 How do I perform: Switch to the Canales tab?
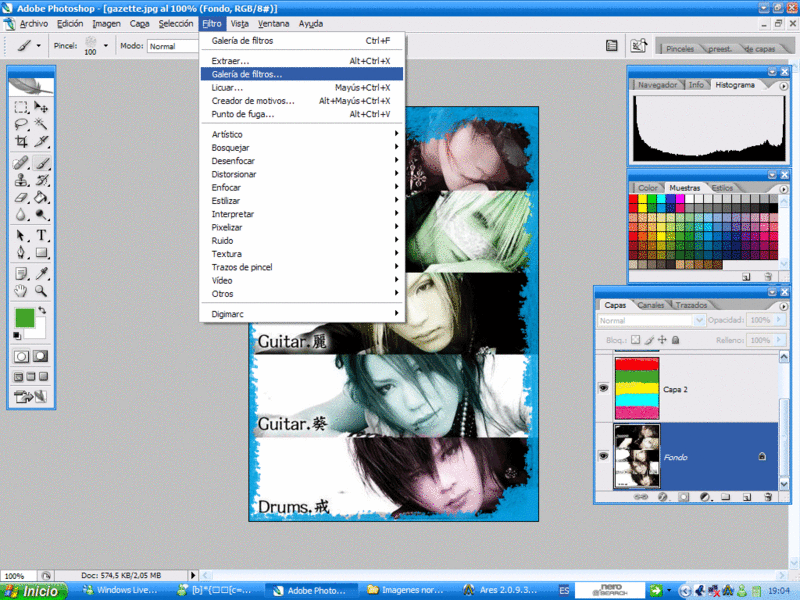[651, 305]
